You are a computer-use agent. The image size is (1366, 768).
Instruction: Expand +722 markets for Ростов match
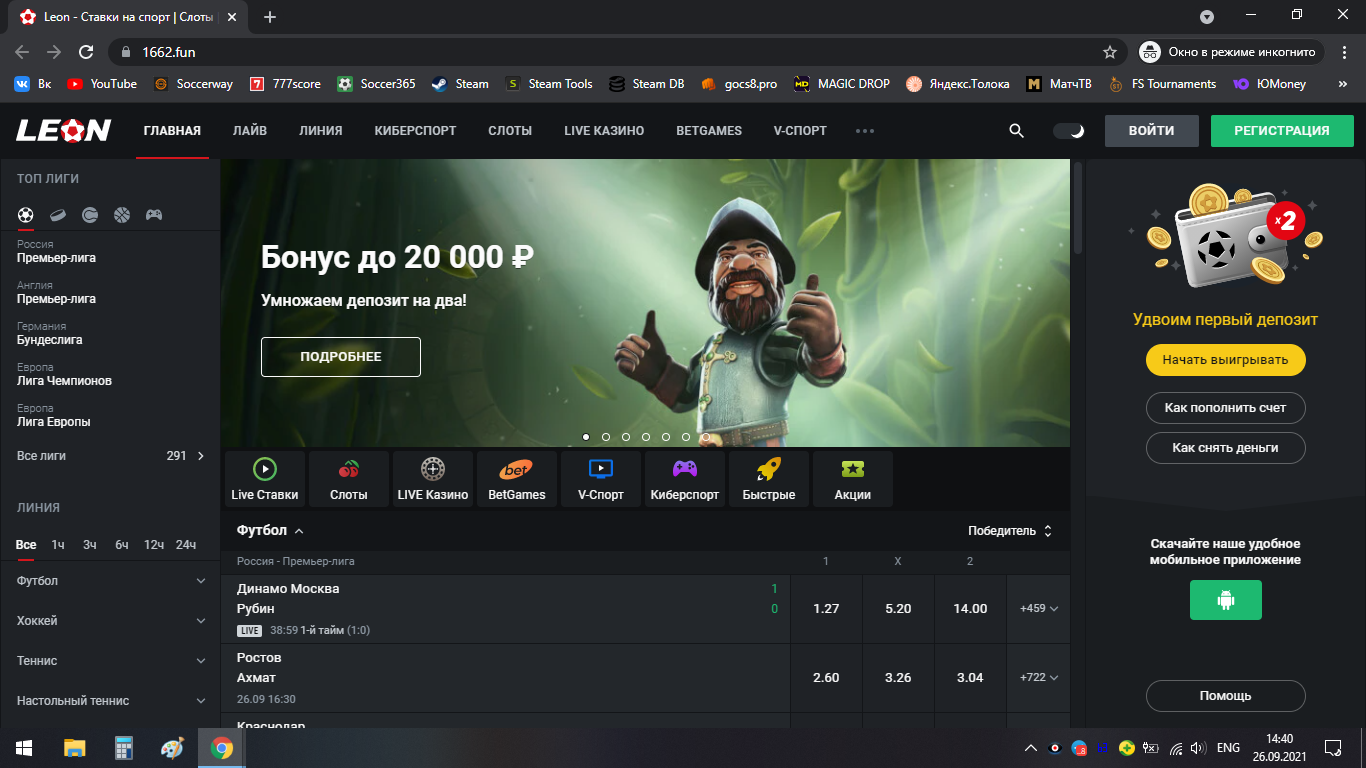pos(1039,678)
